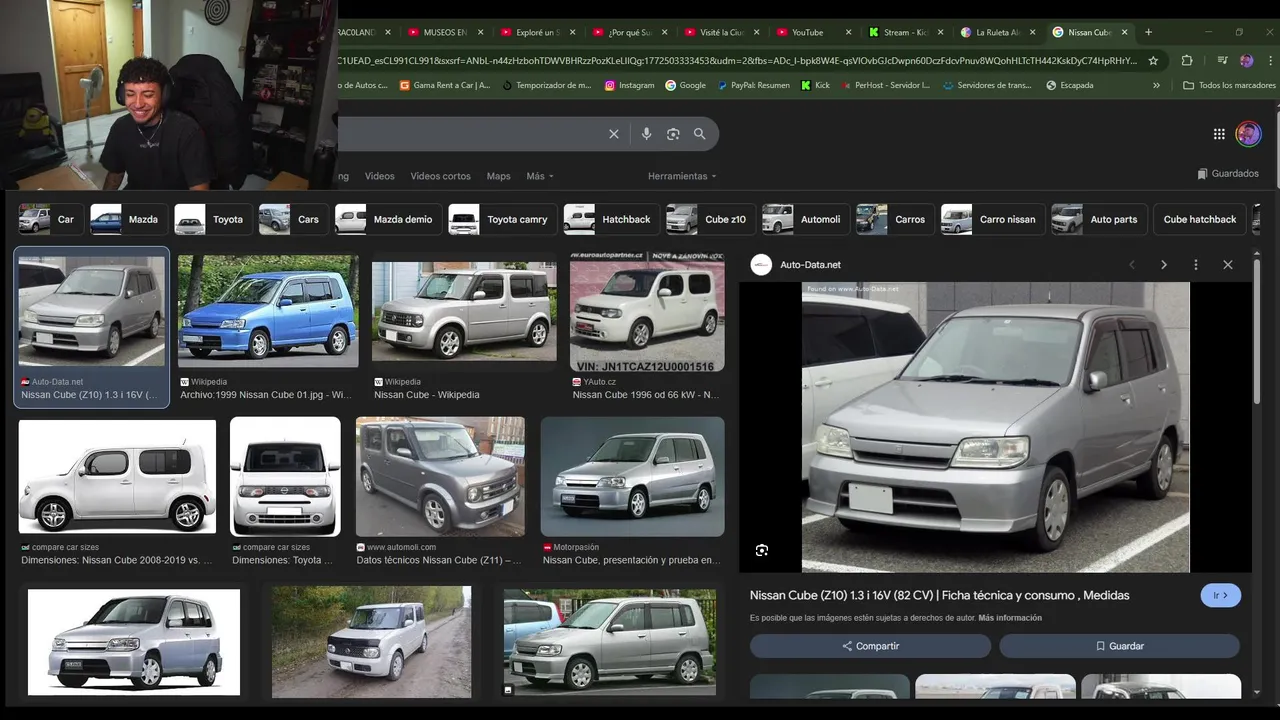Open the Motorpasión Nissan Cube thumbnail
Viewport: 1280px width, 720px height.
(632, 477)
